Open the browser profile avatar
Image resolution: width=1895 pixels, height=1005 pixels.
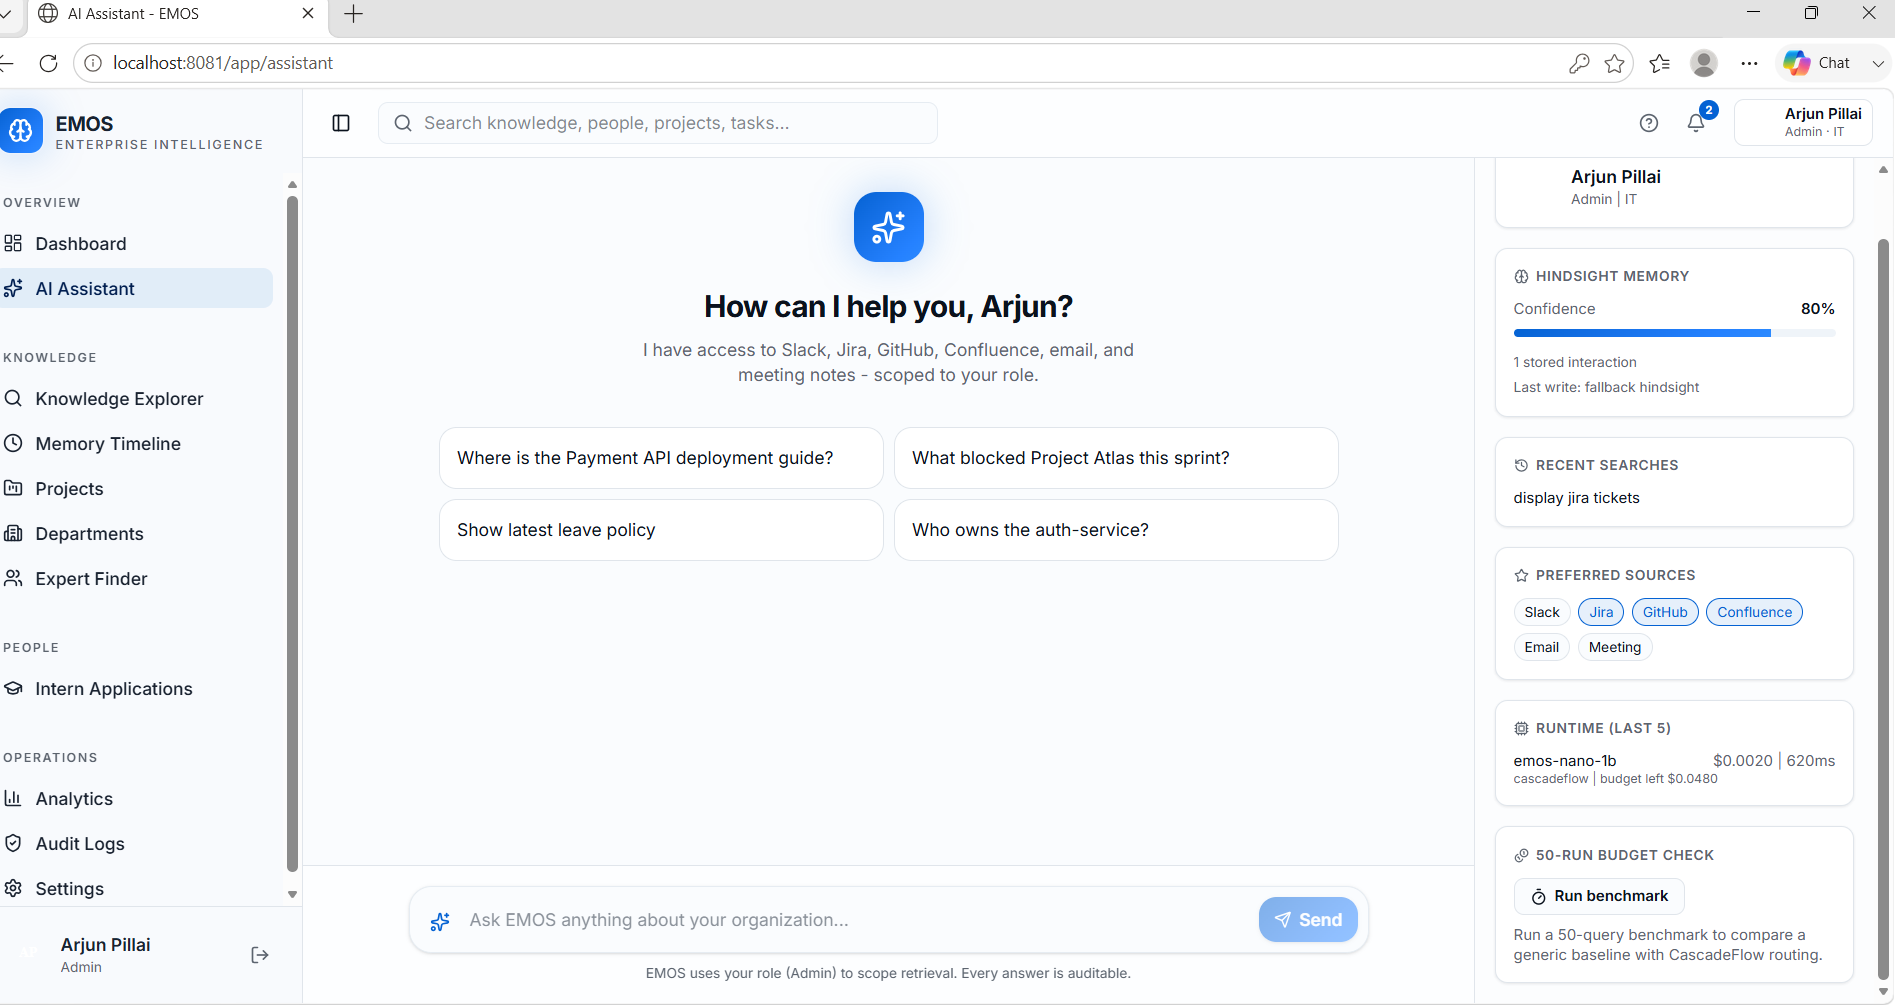(1704, 63)
